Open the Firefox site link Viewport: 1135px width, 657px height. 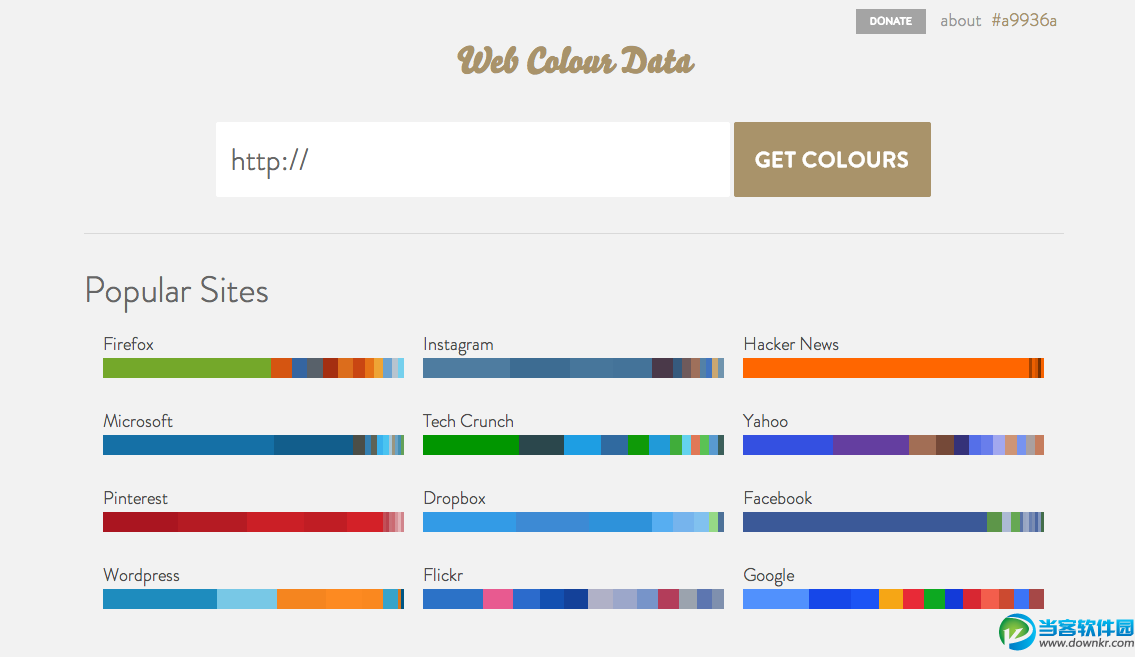point(128,344)
